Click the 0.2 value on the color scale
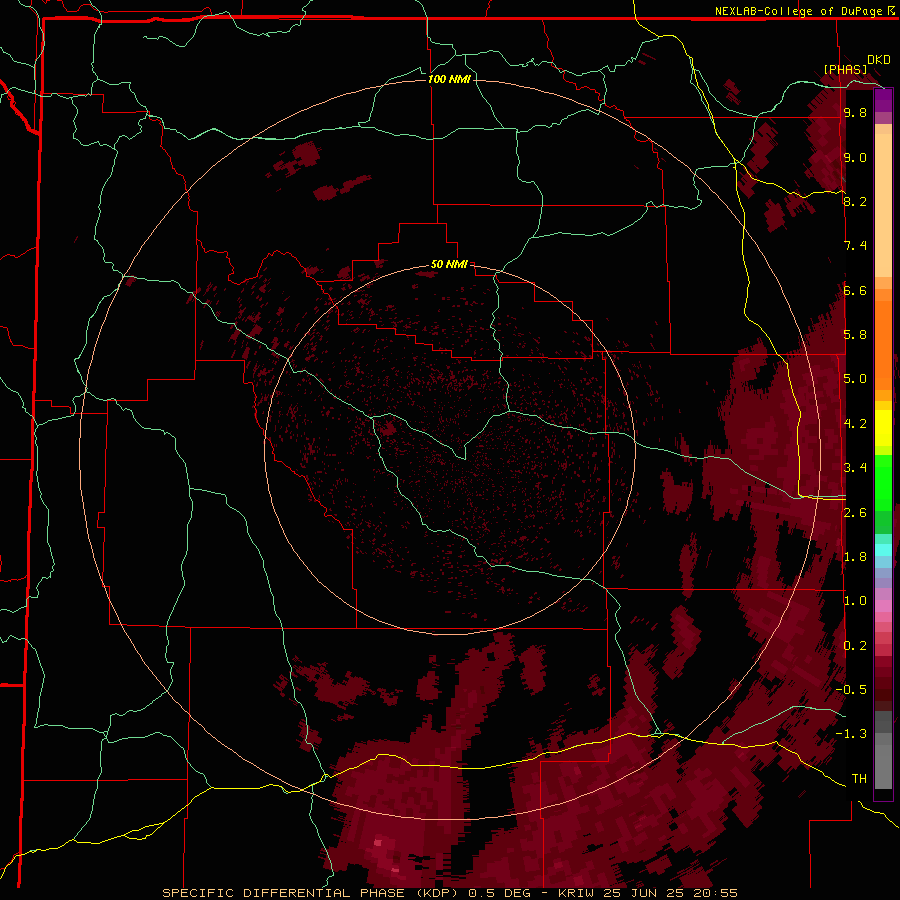The height and width of the screenshot is (900, 900). tap(855, 646)
